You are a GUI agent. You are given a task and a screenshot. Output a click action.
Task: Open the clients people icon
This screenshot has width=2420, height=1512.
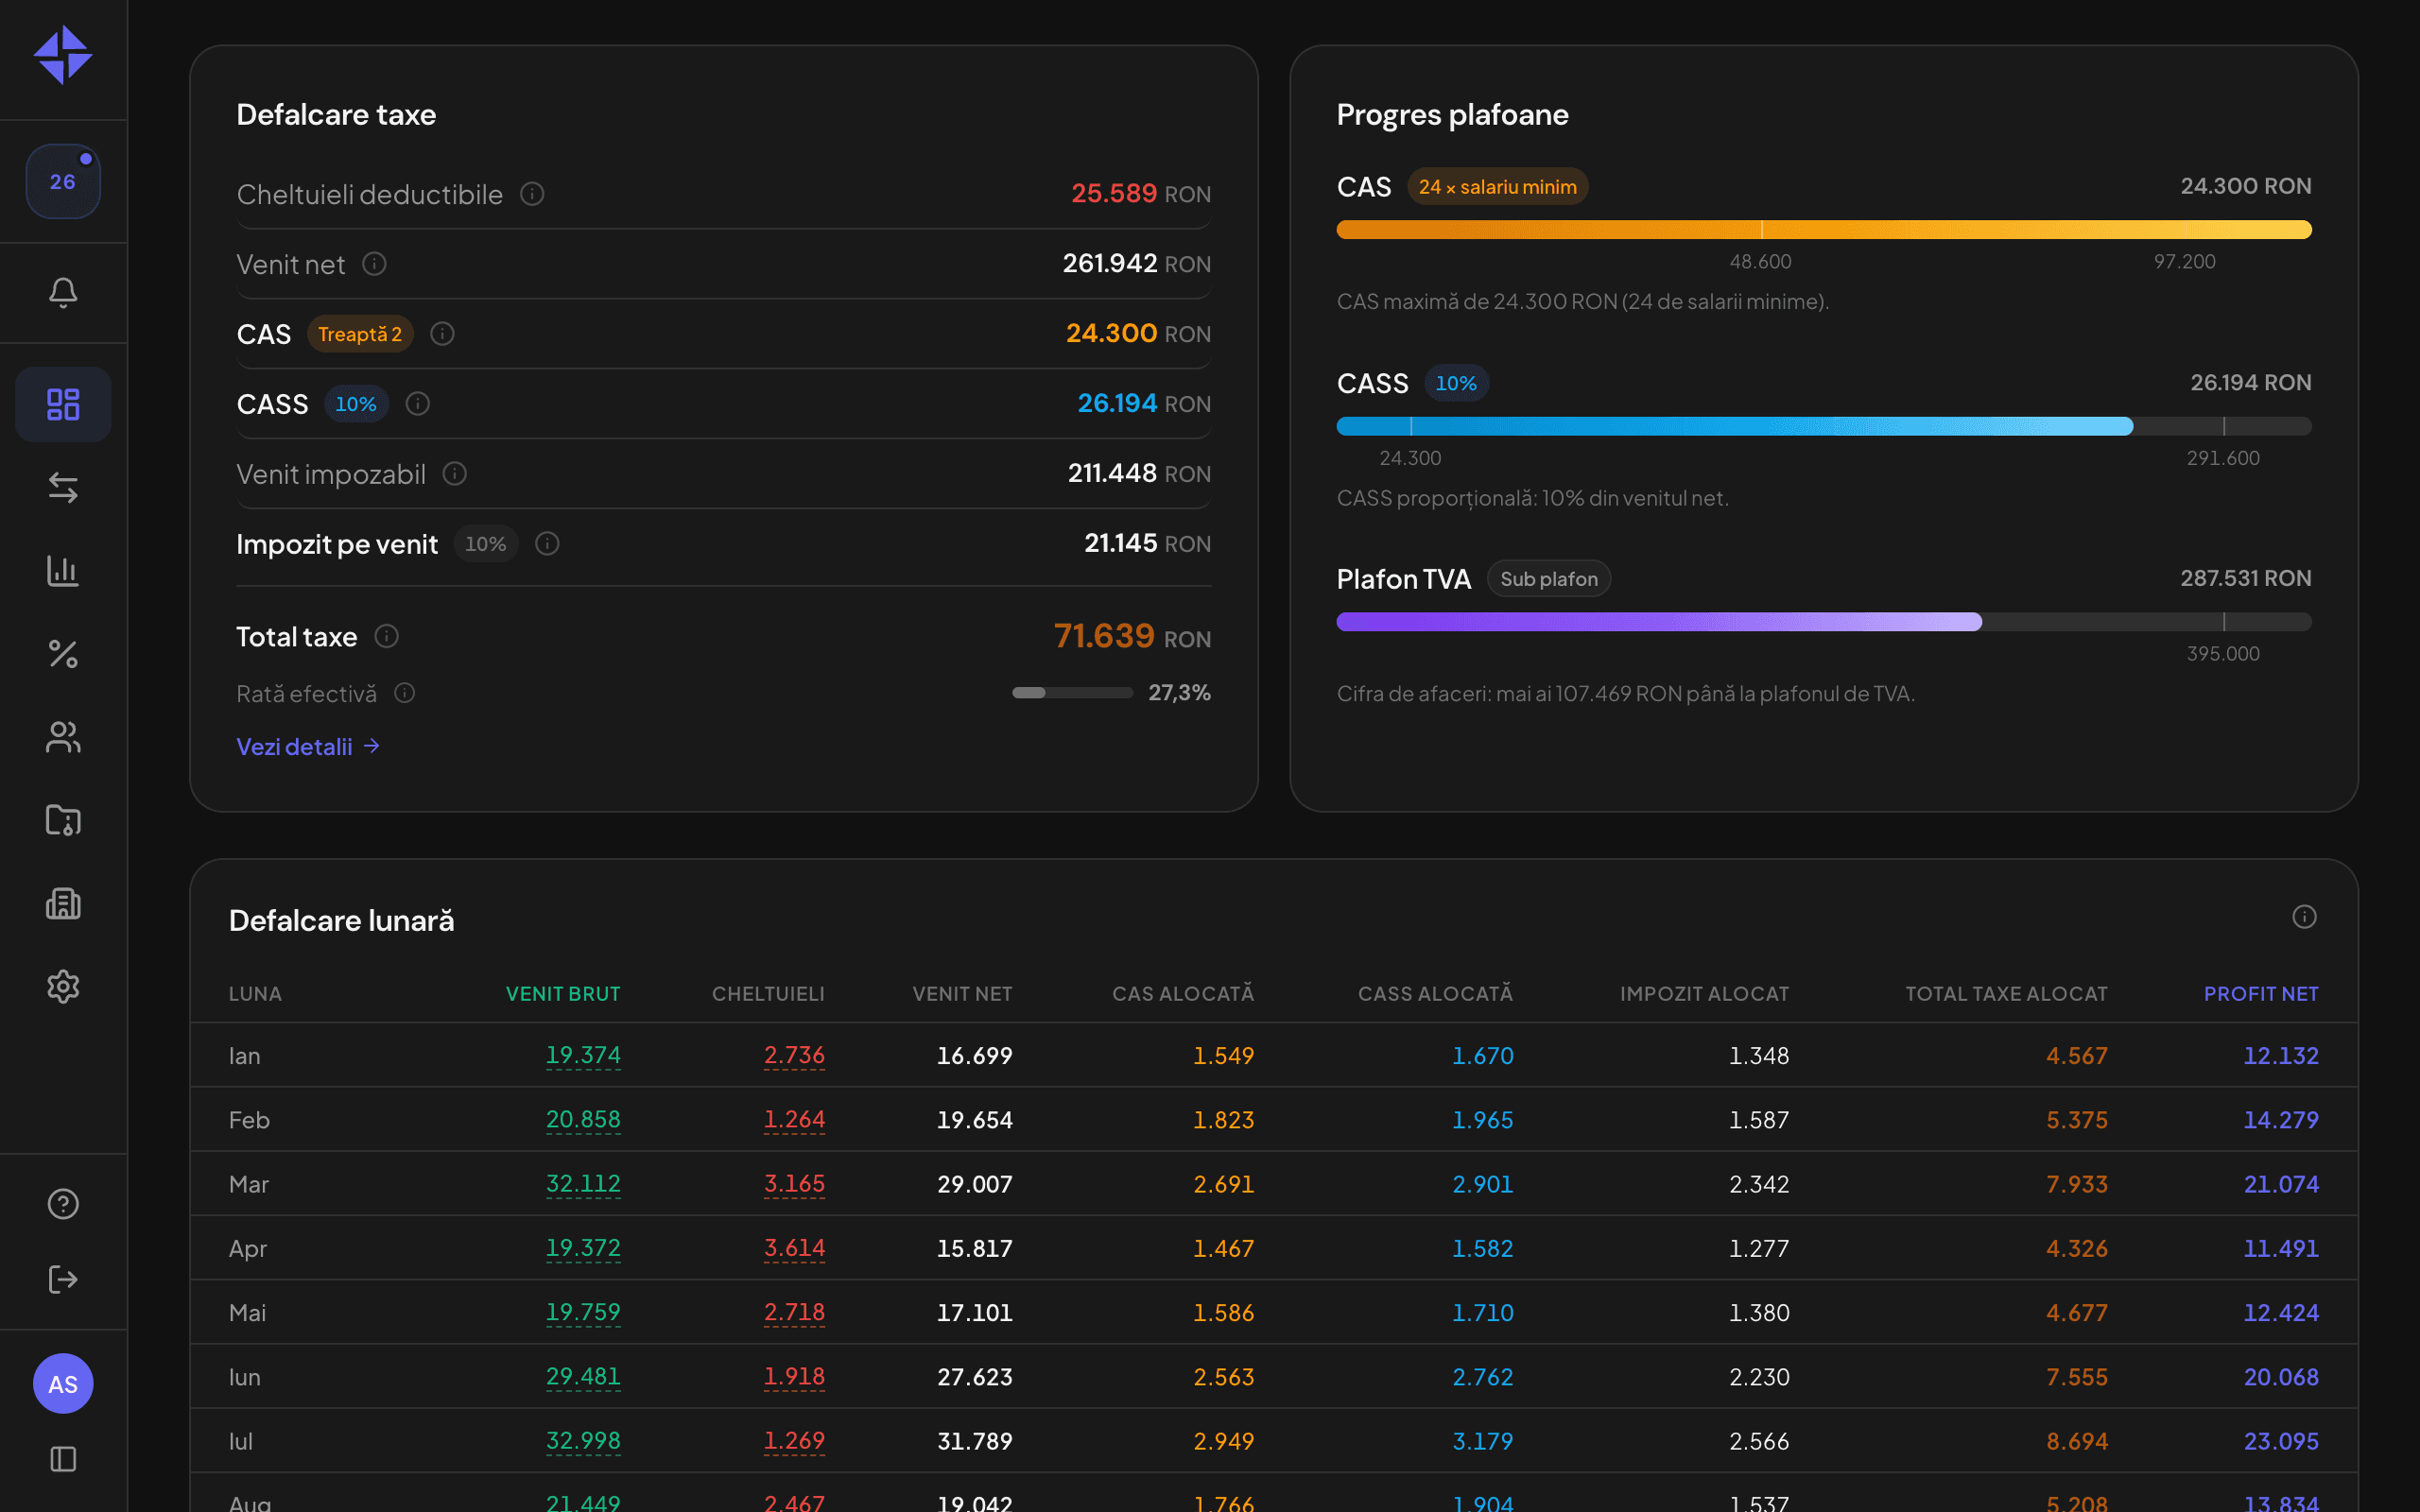click(x=63, y=737)
